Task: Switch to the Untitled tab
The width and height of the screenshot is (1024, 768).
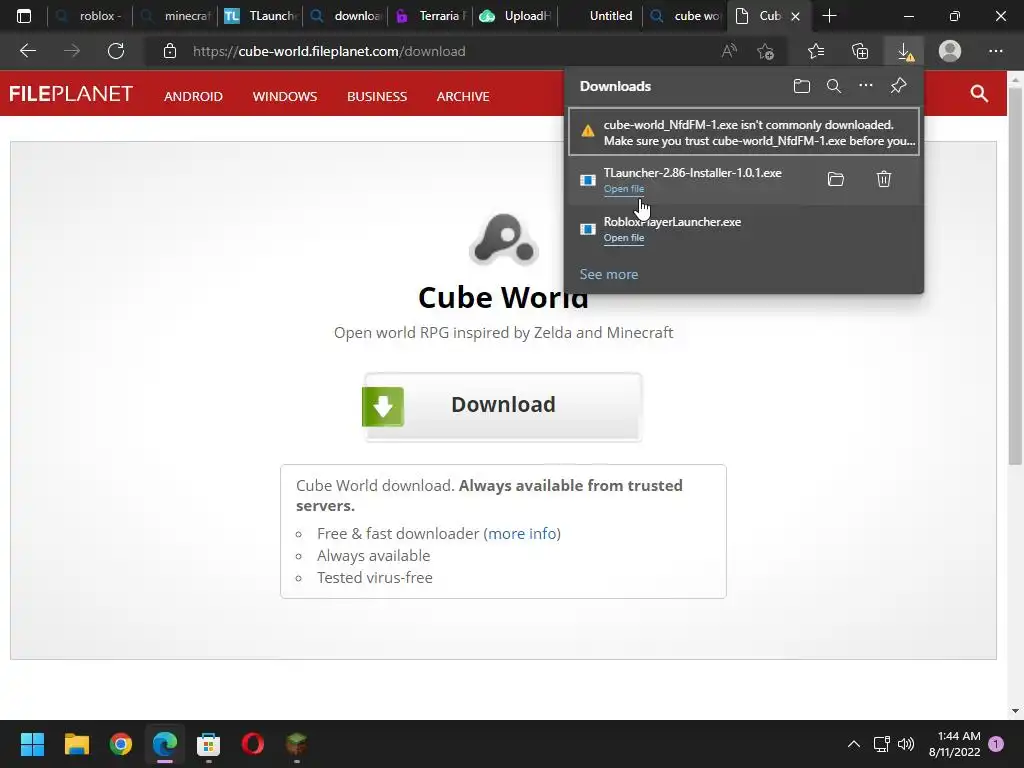Action: (600, 16)
